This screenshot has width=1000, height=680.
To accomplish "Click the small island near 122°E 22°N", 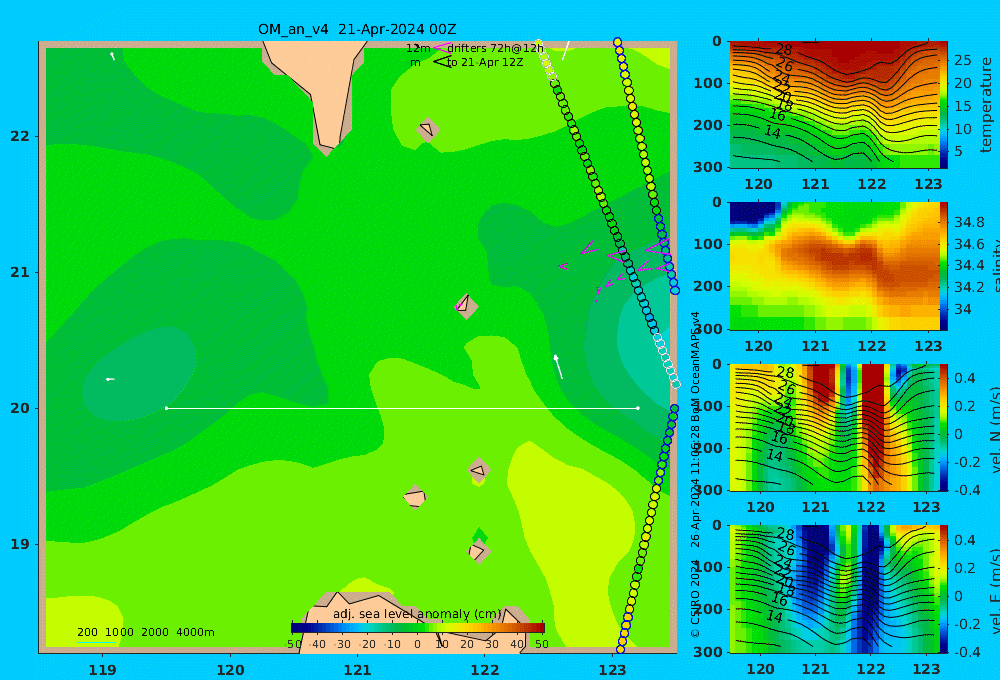I will (428, 130).
